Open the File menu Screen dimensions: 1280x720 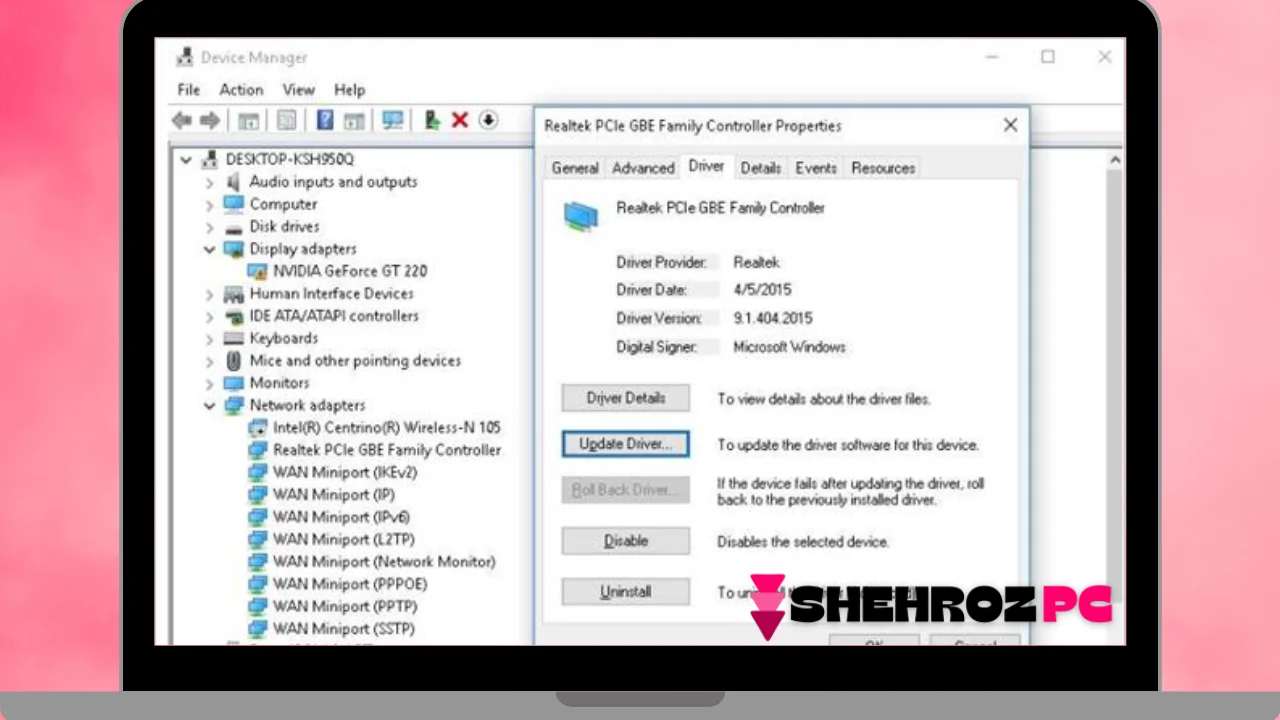click(189, 90)
